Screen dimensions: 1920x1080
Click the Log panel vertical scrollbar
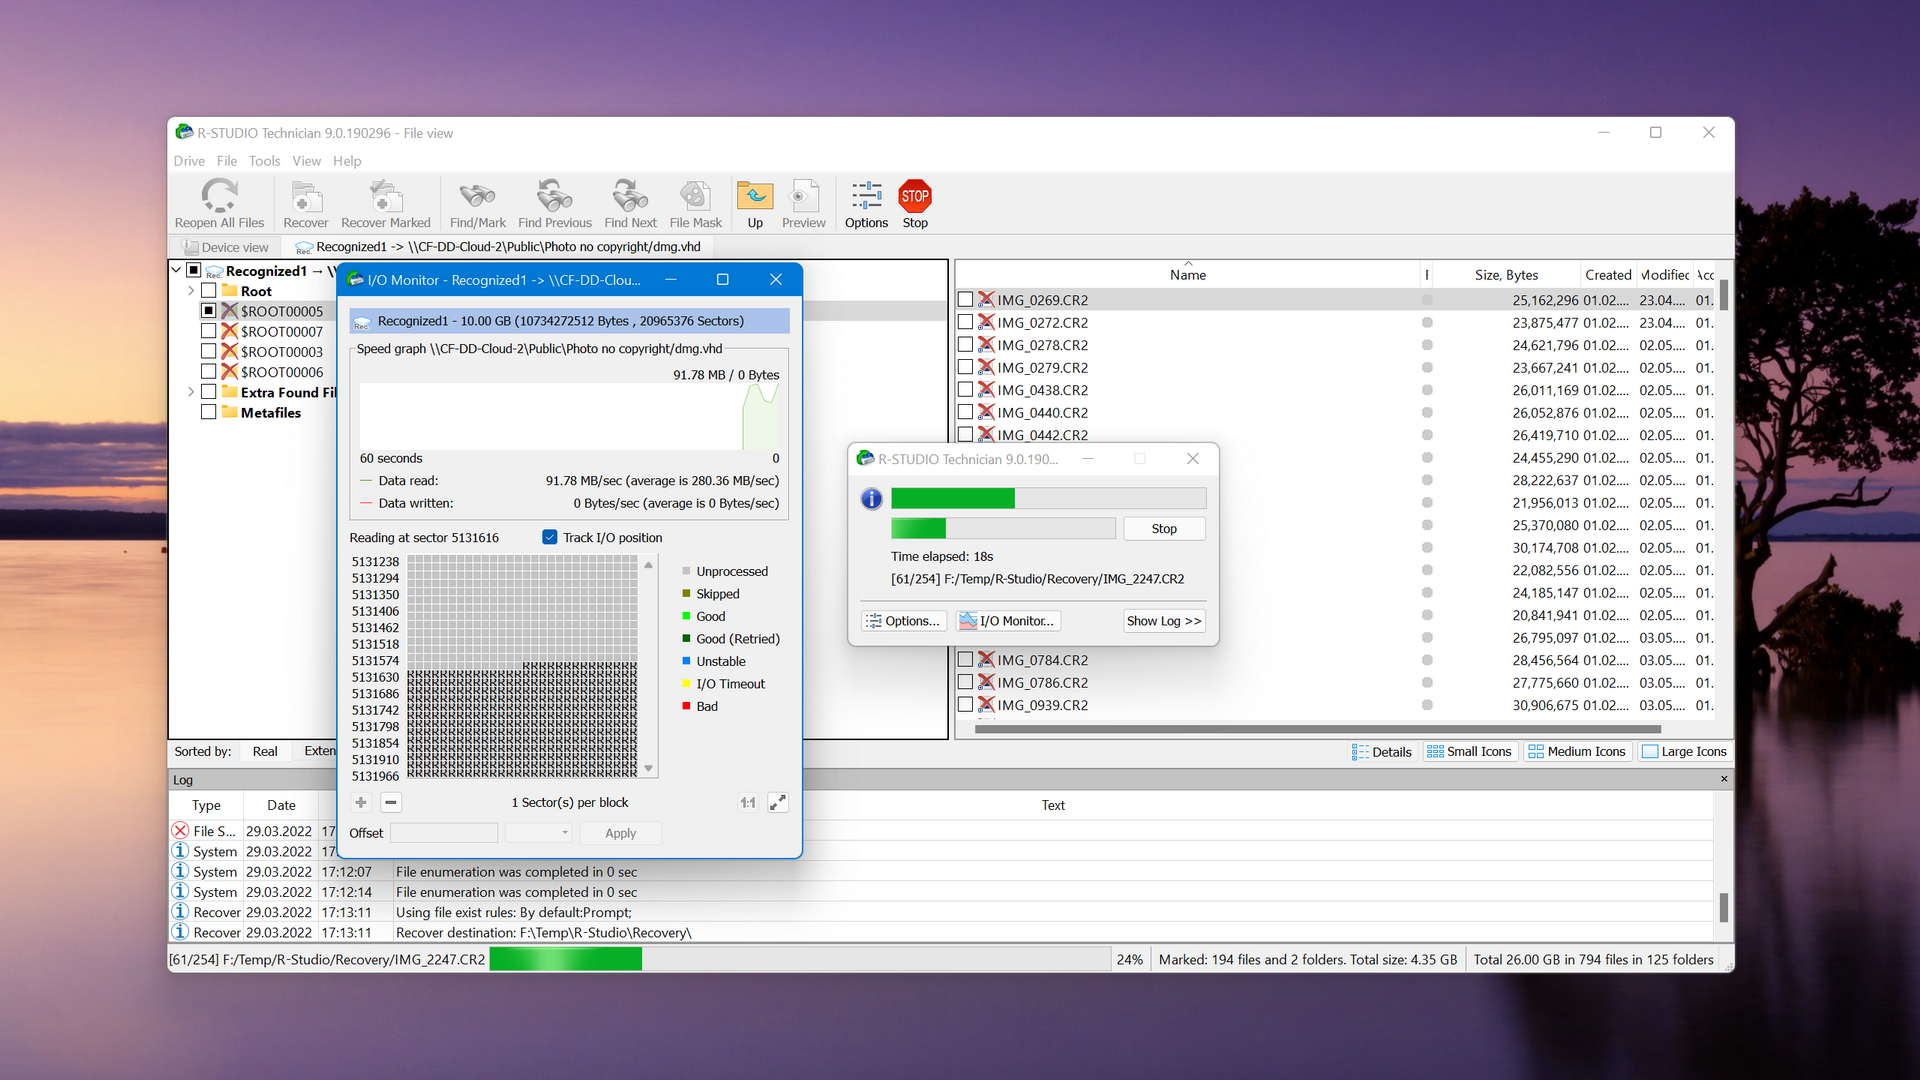tap(1723, 907)
